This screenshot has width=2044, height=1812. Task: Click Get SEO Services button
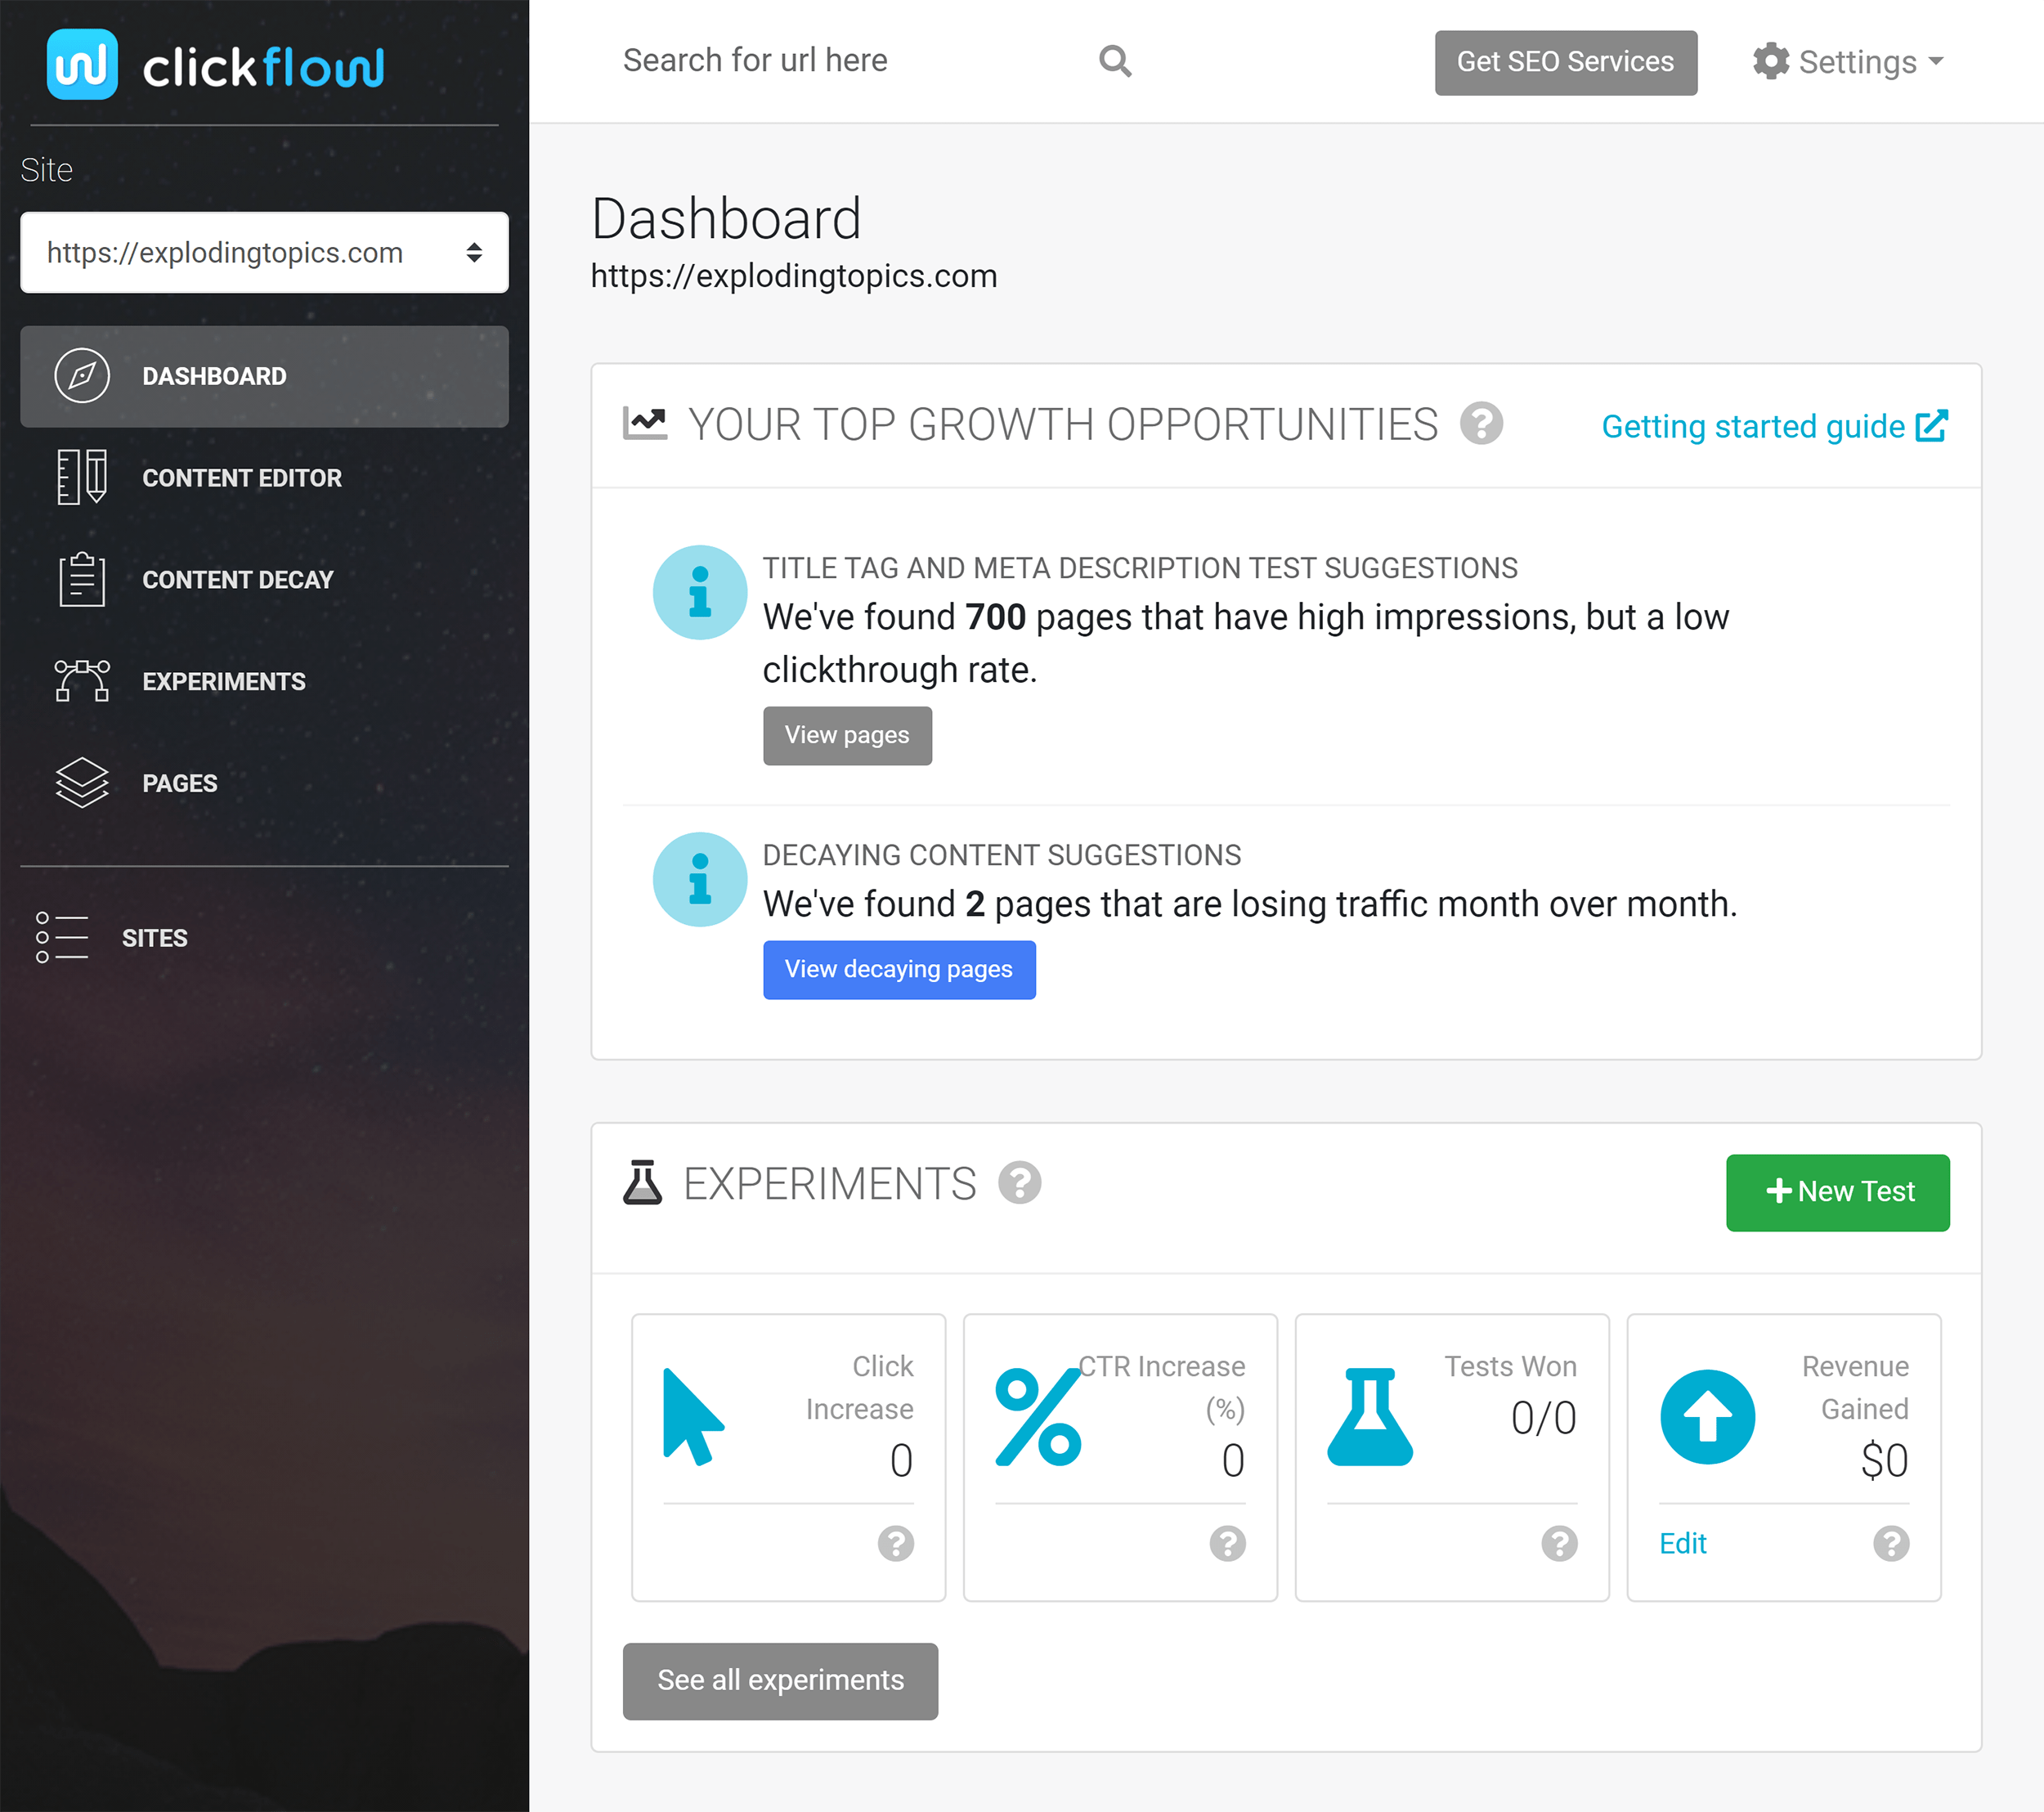coord(1562,60)
